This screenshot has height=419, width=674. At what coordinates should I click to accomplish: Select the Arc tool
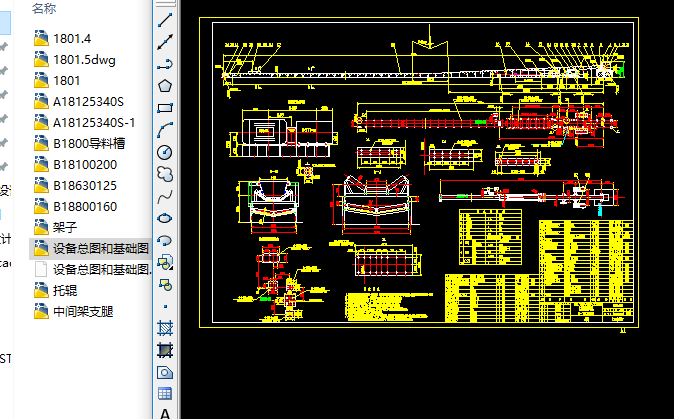165,130
